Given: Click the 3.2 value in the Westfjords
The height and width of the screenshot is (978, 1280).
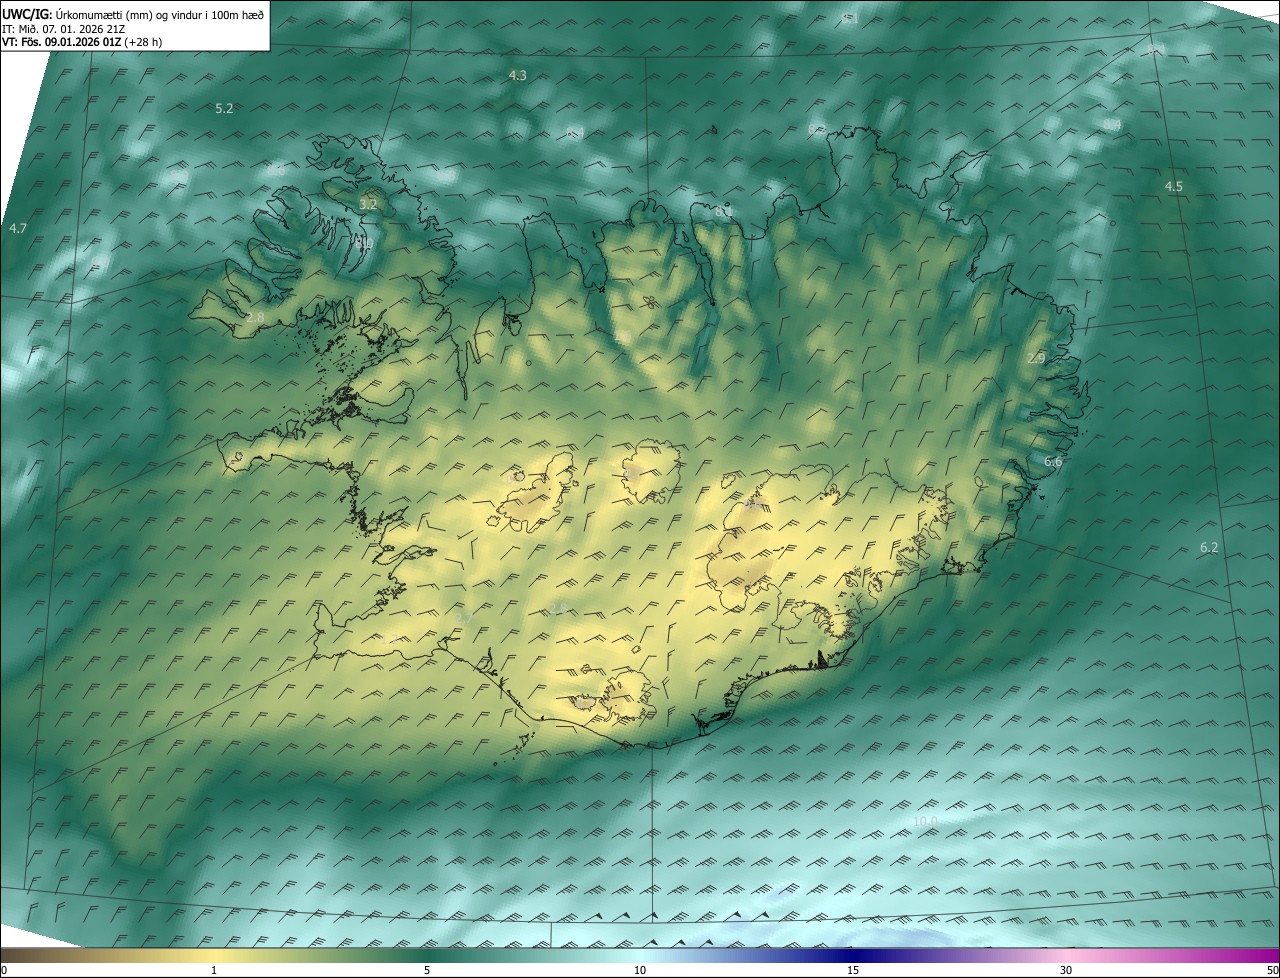Looking at the screenshot, I should pos(368,204).
